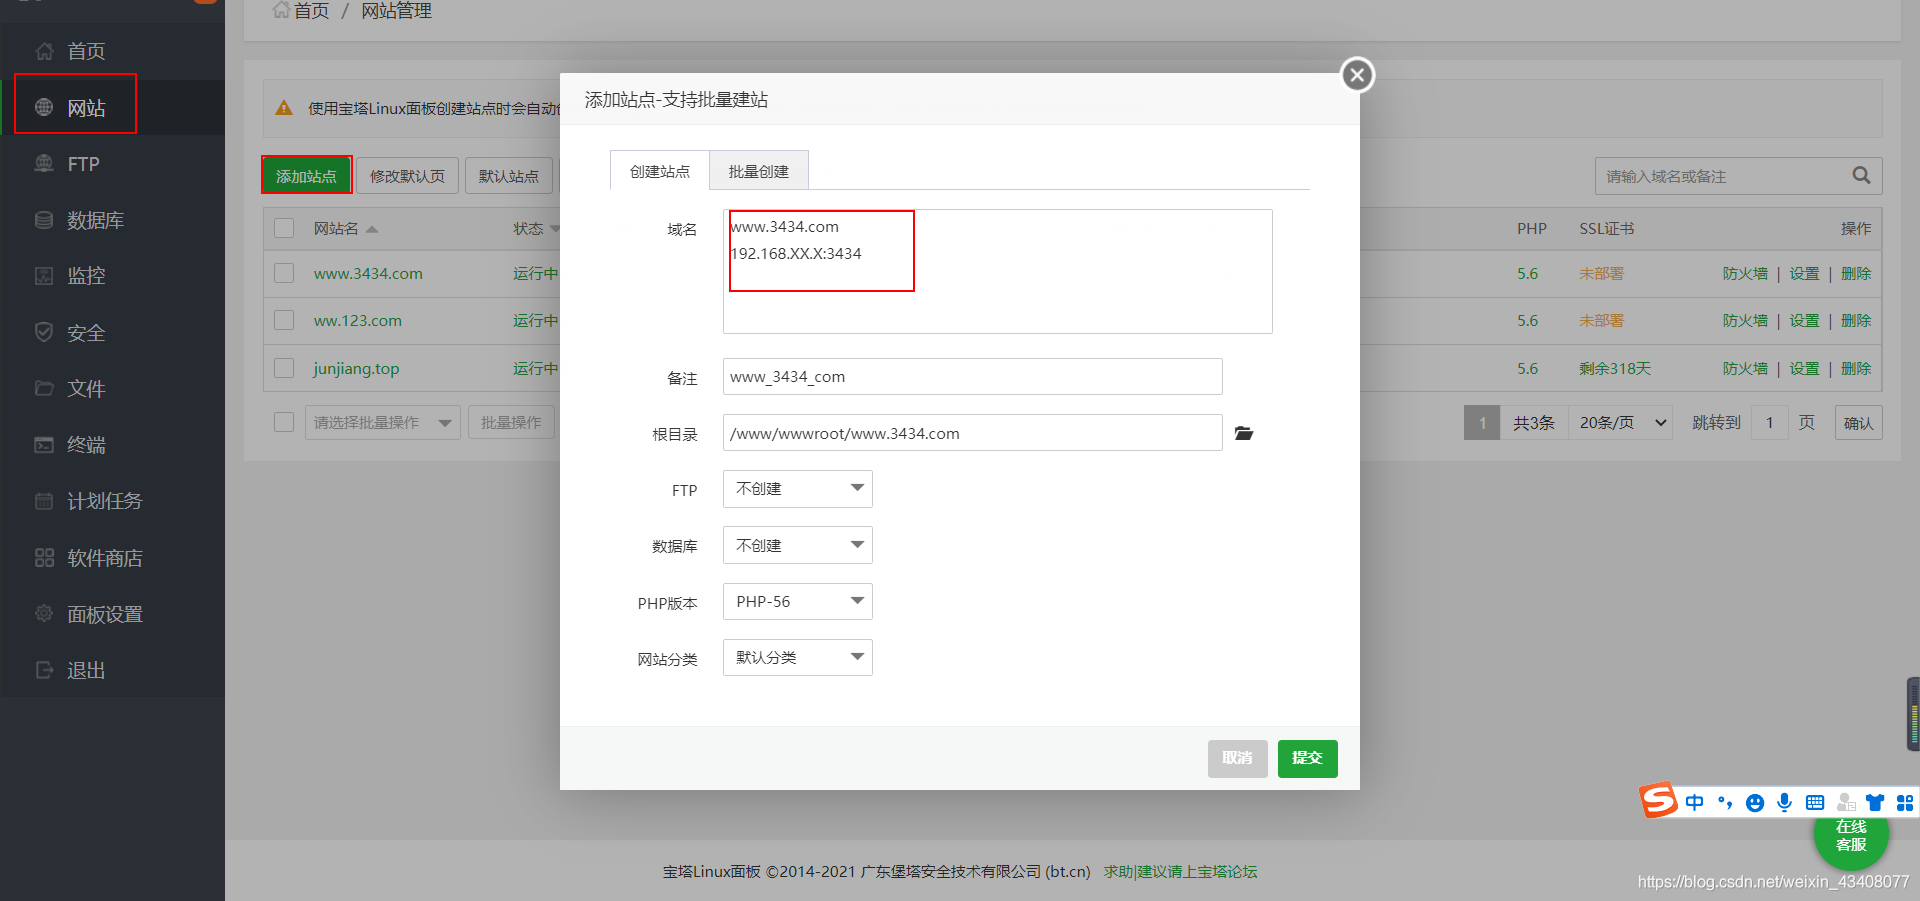
Task: Open the 数据库 不创建 dropdown
Action: [x=798, y=545]
